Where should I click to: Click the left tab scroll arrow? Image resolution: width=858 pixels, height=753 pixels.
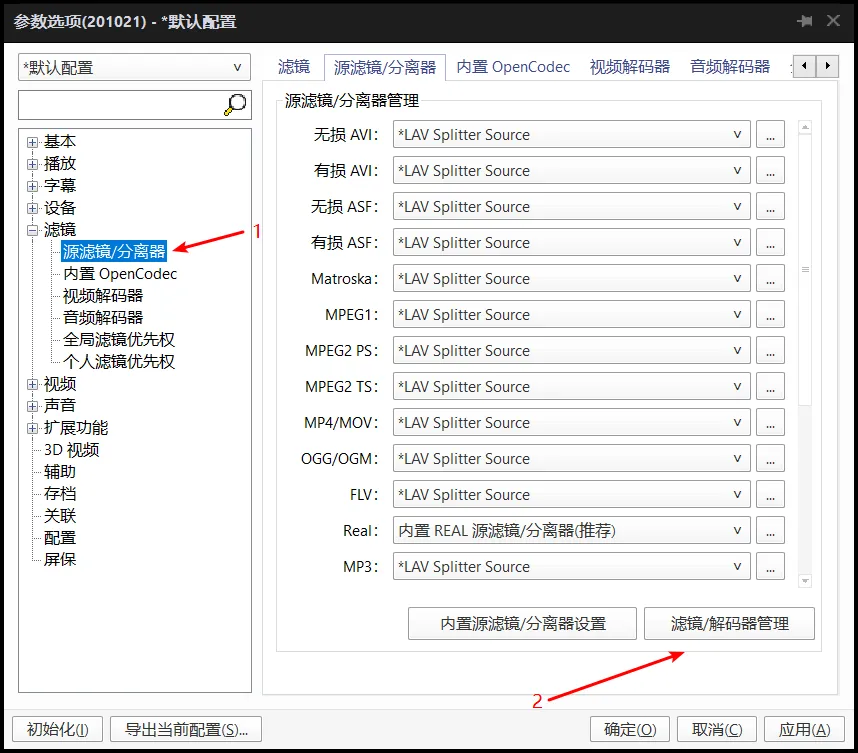click(804, 65)
